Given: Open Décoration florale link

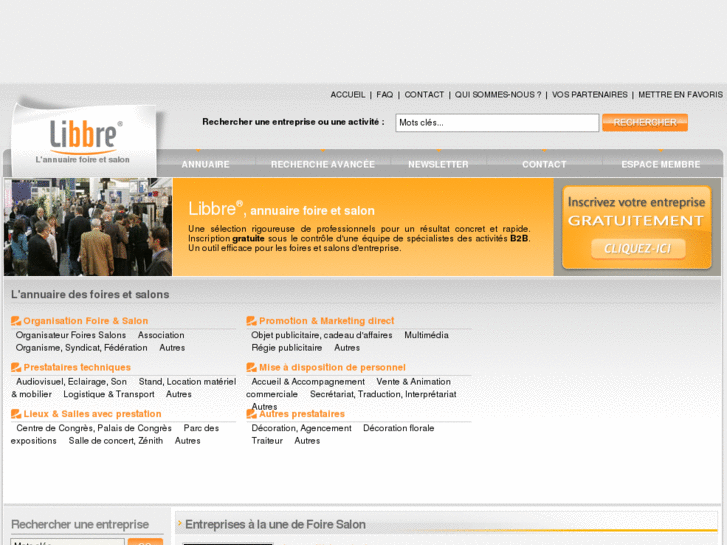Looking at the screenshot, I should point(399,428).
